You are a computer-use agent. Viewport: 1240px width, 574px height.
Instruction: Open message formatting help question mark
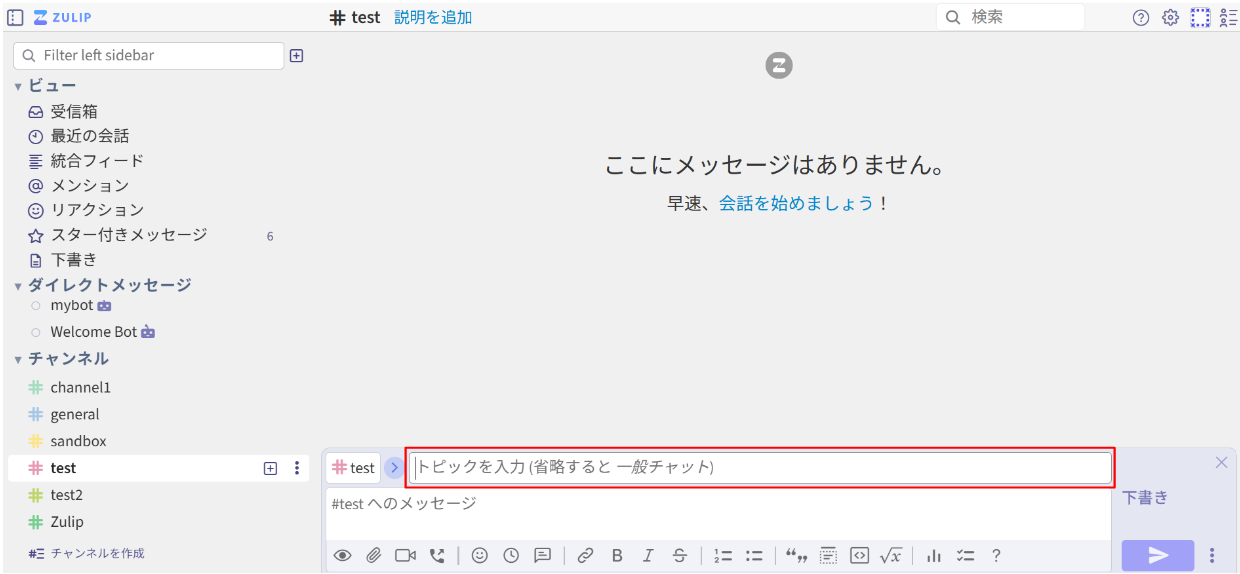pyautogui.click(x=996, y=556)
